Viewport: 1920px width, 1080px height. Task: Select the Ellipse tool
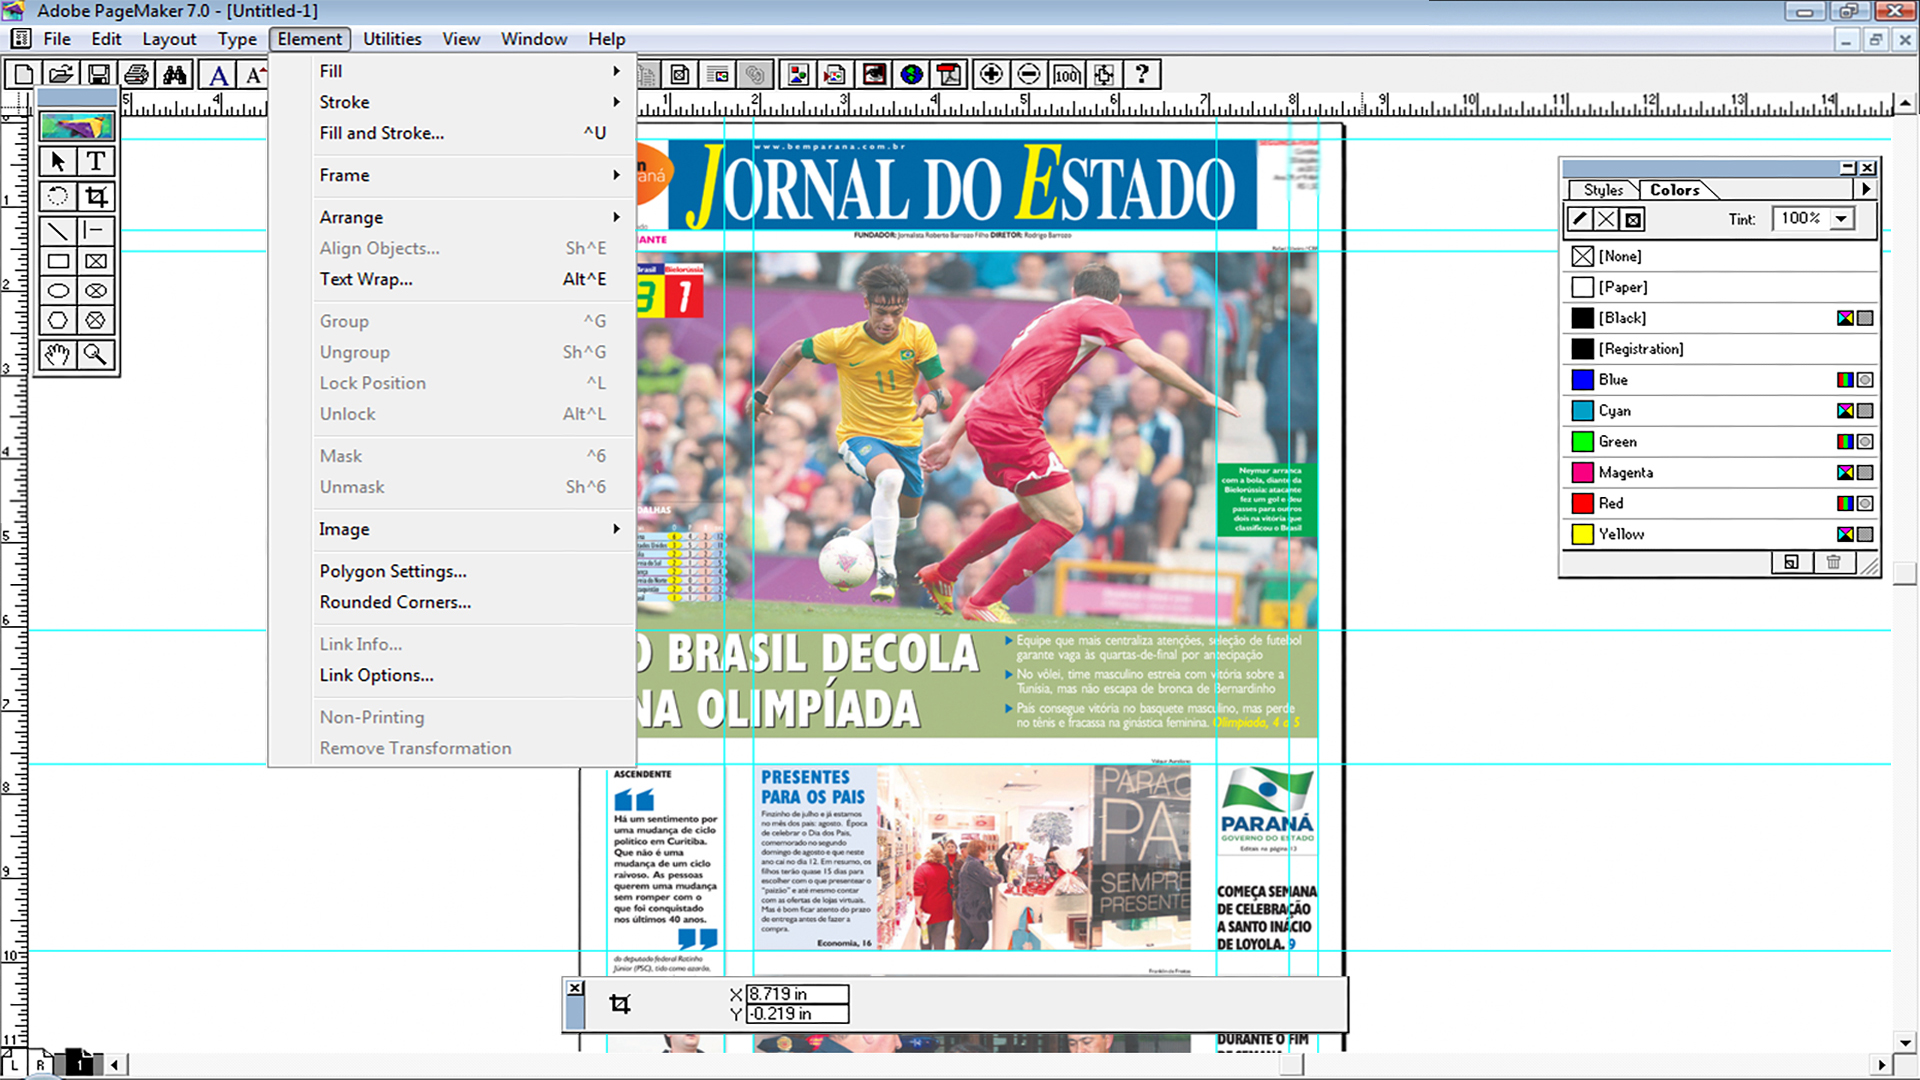(x=58, y=291)
